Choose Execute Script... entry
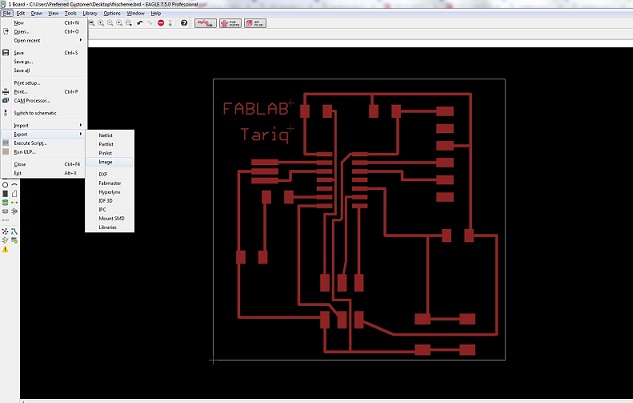The image size is (633, 403). tap(44, 143)
